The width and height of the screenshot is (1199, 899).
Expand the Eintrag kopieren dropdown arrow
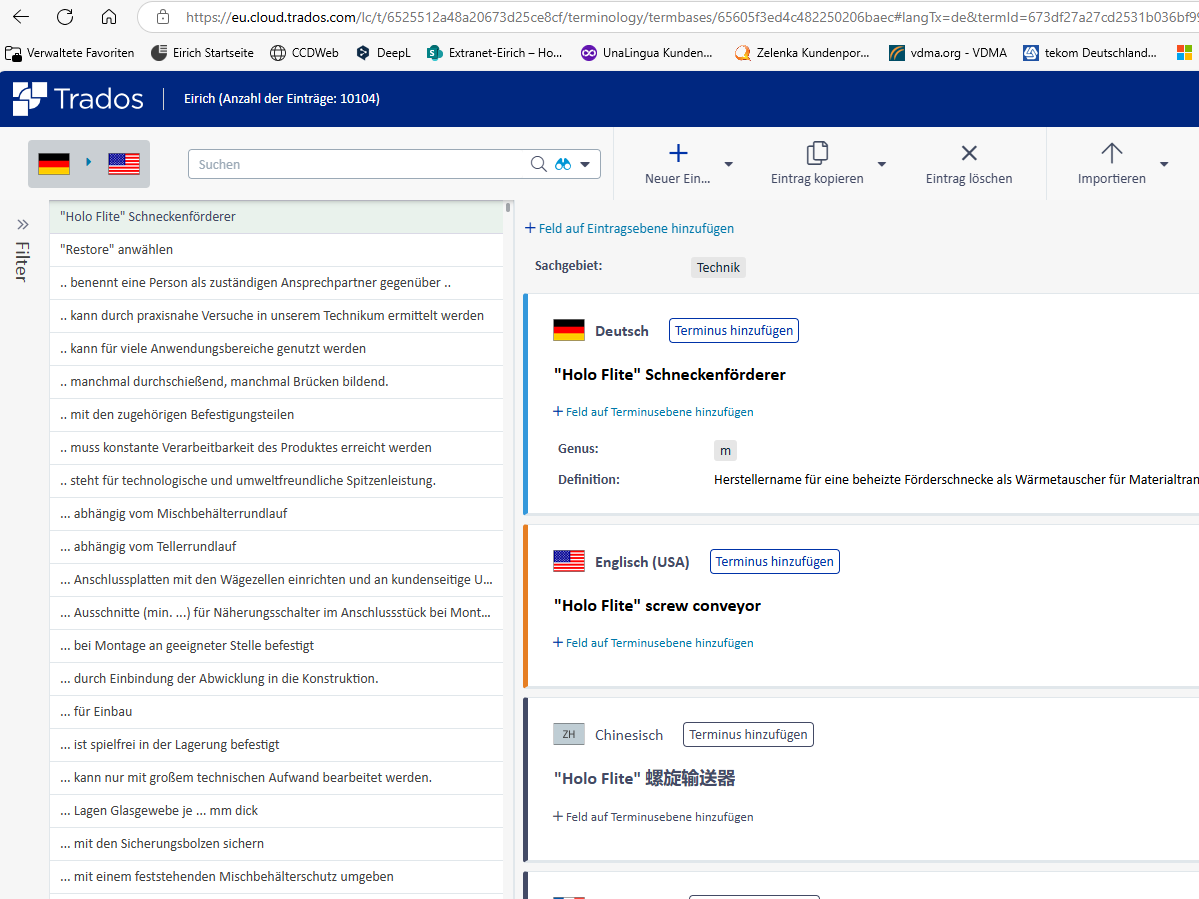click(x=881, y=164)
